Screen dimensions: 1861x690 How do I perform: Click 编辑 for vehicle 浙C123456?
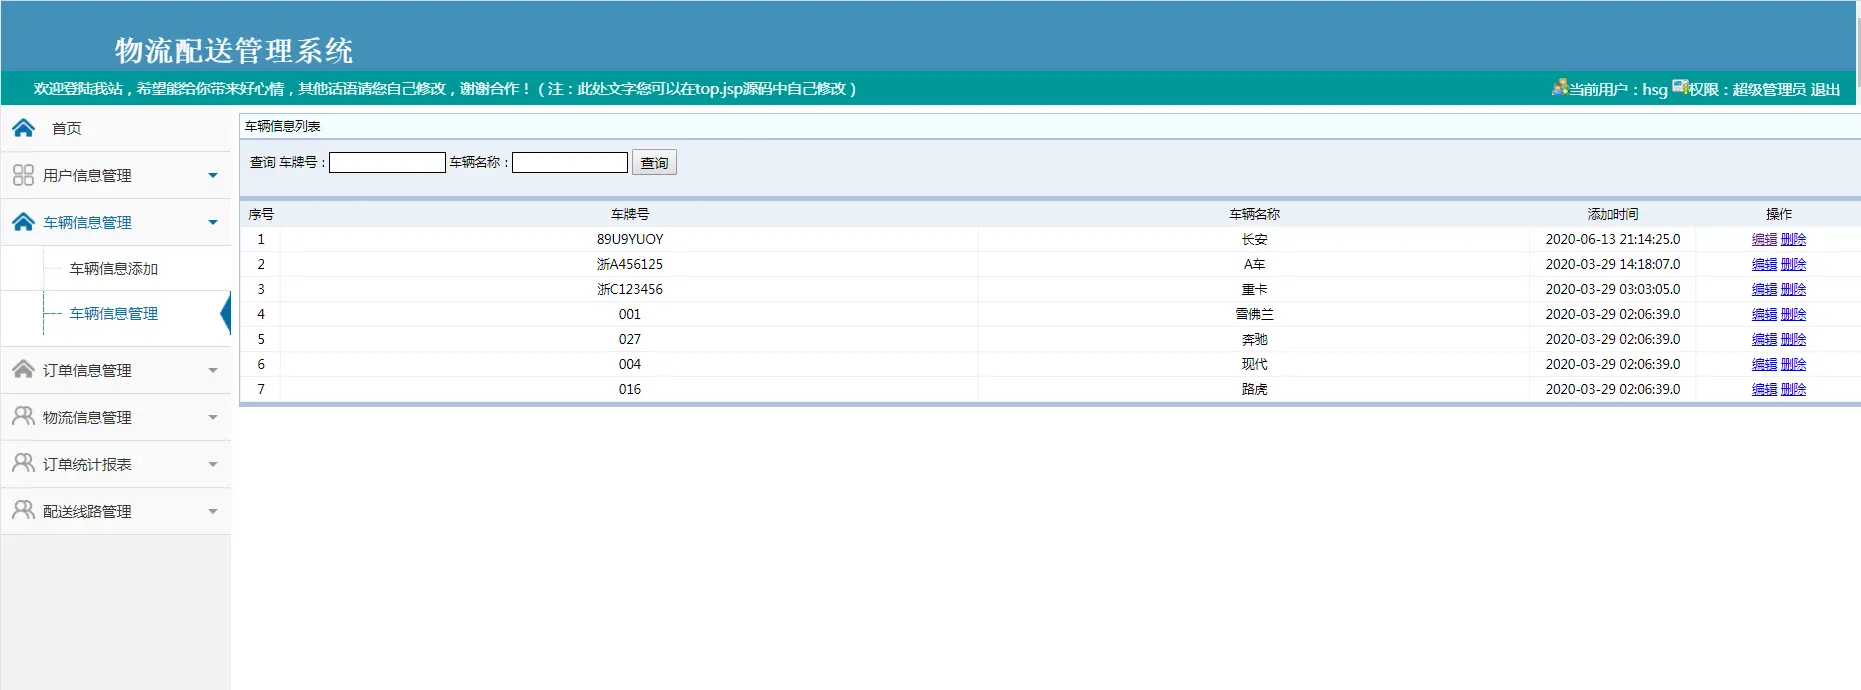(1765, 289)
